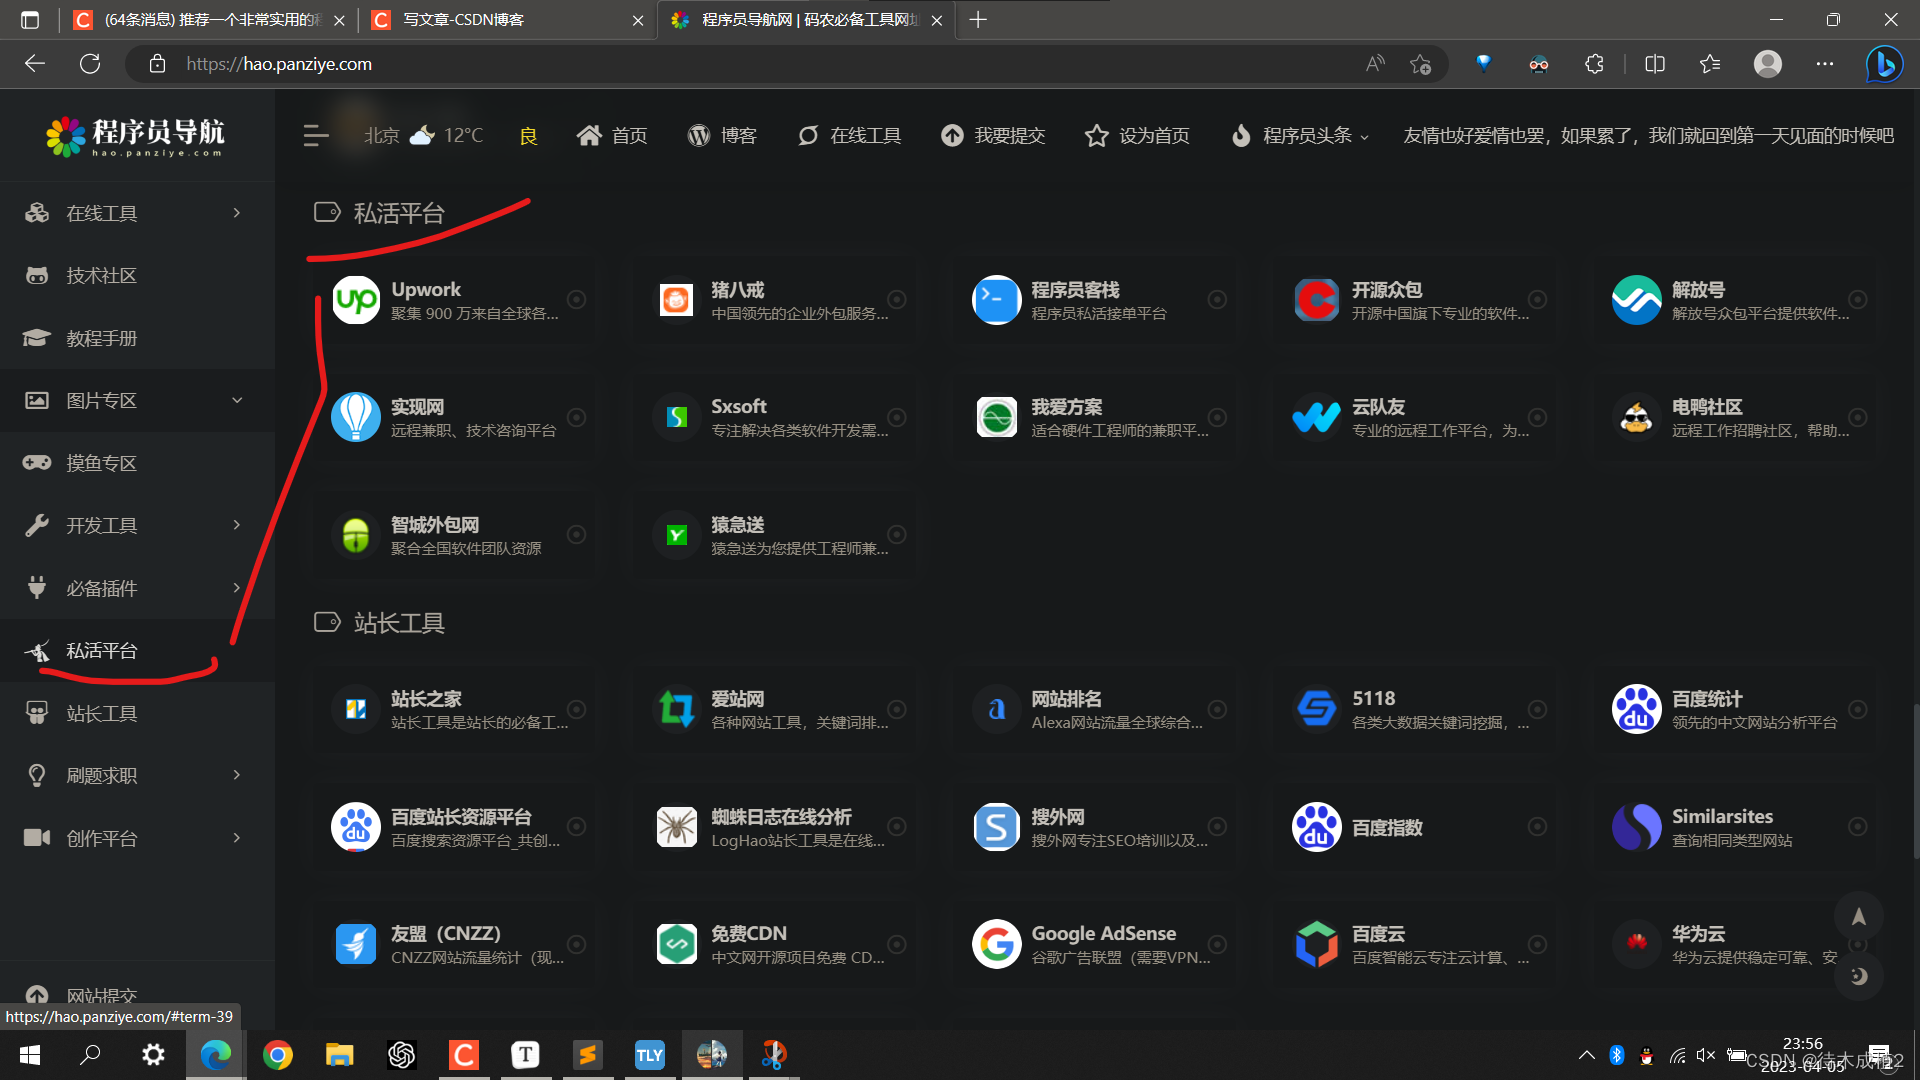Screen dimensions: 1920x1080
Task: Open the 百度云 site icon
Action: (1316, 944)
